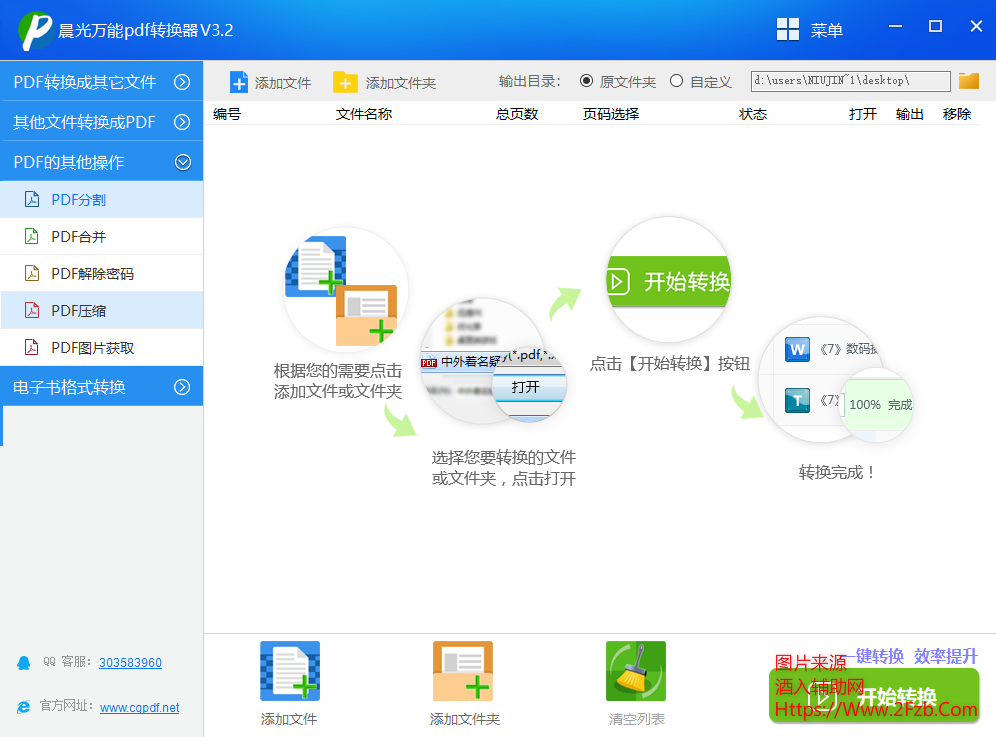This screenshot has height=737, width=996.
Task: Expand the 其他文件转换成PDF section
Action: (182, 122)
